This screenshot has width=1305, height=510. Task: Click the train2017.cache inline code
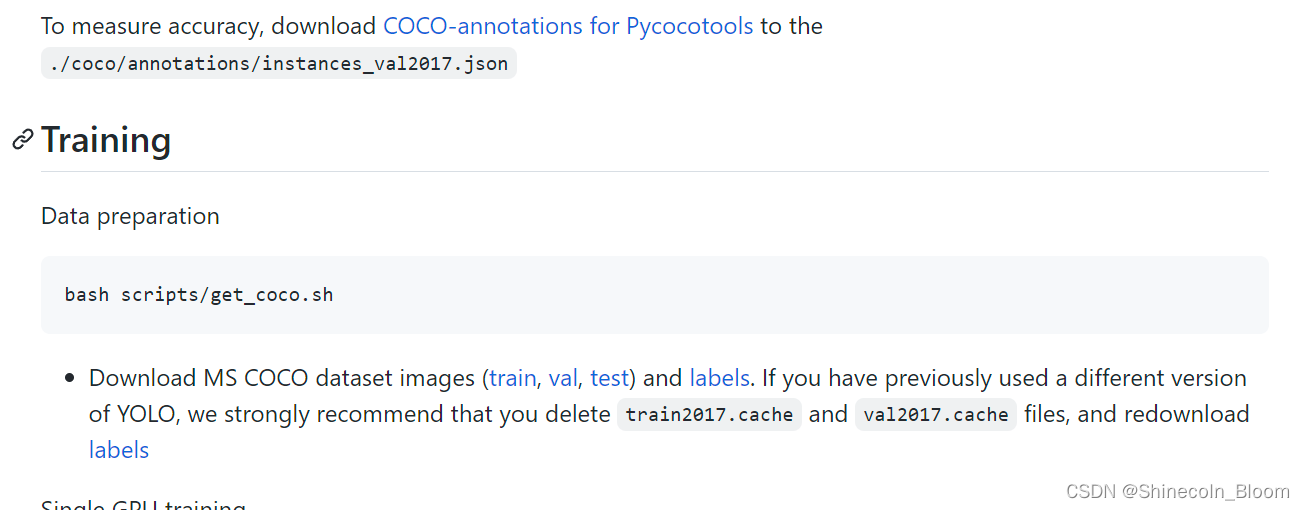(x=709, y=415)
